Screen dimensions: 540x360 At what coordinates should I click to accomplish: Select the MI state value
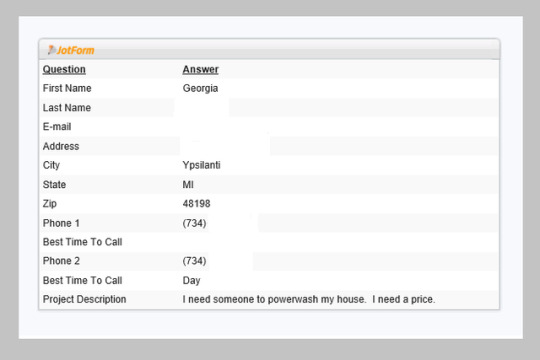point(188,185)
